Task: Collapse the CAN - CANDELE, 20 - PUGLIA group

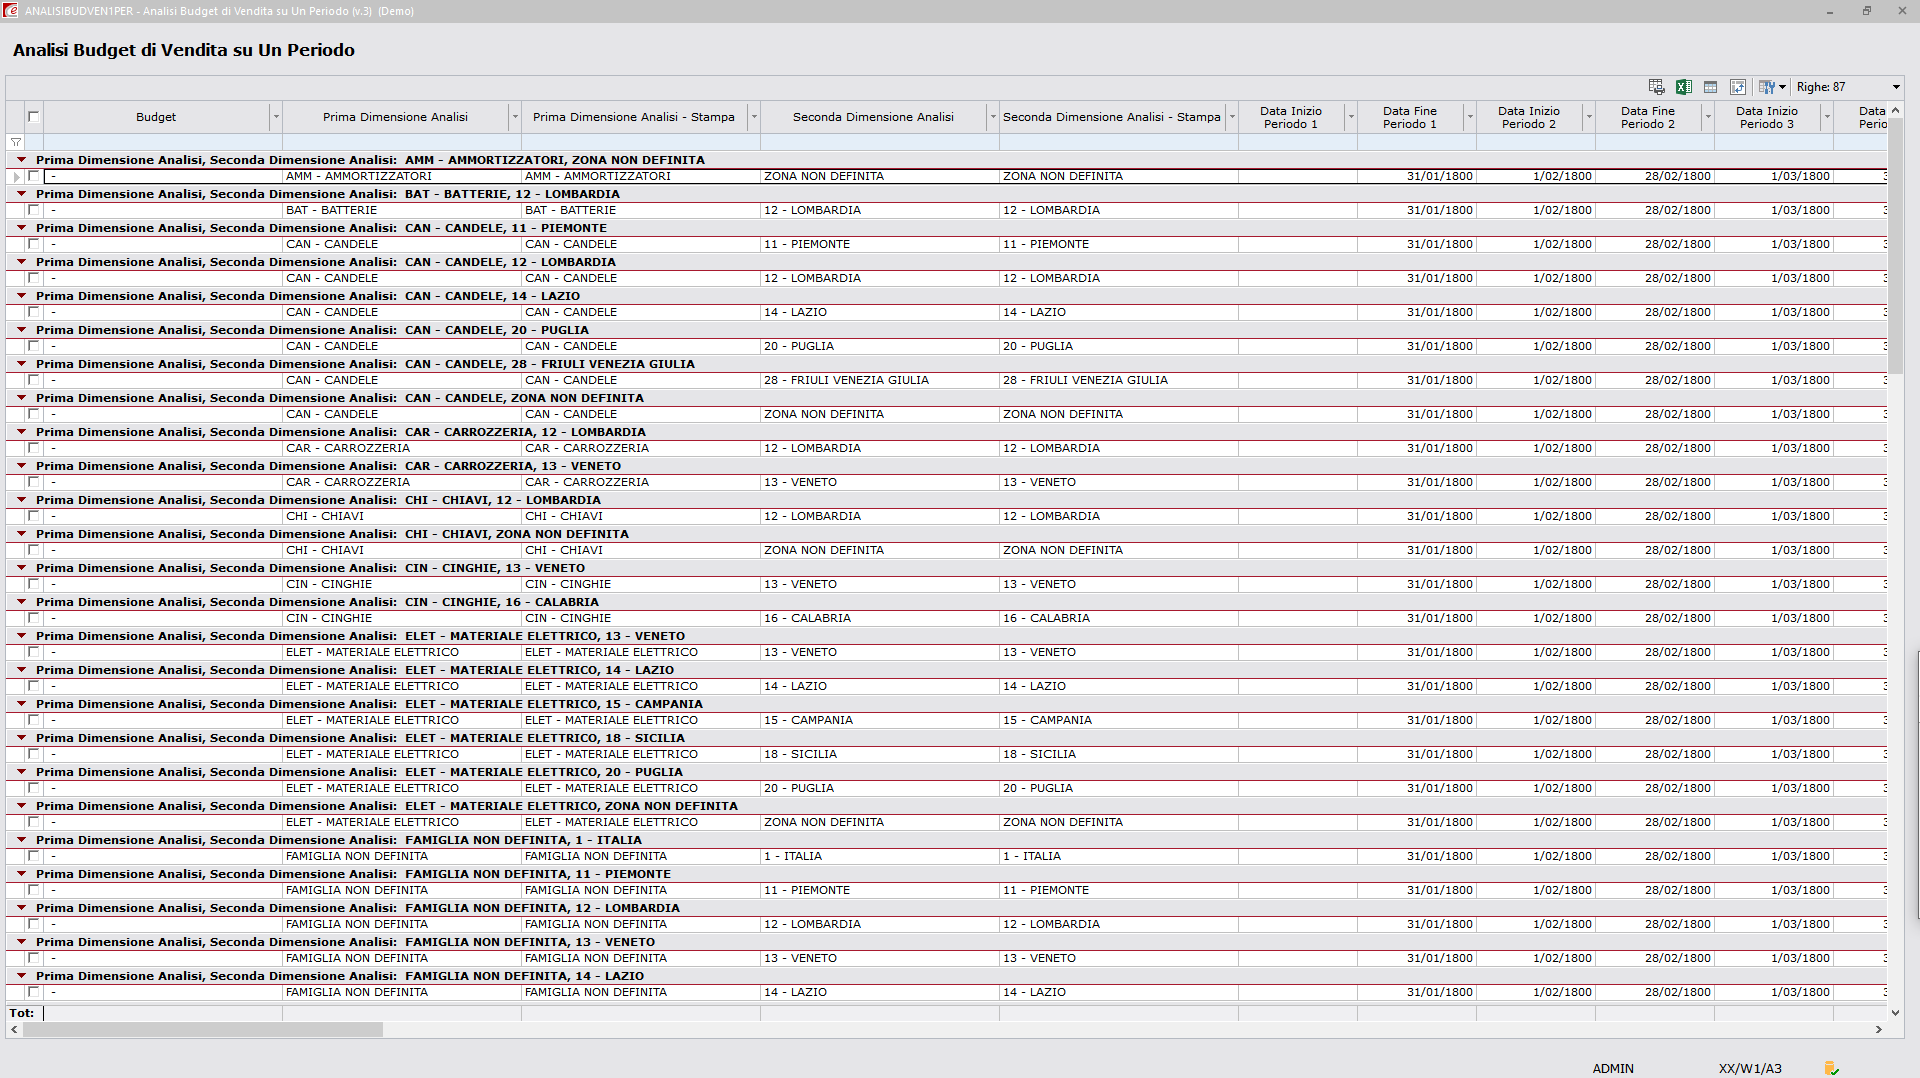Action: pos(21,329)
